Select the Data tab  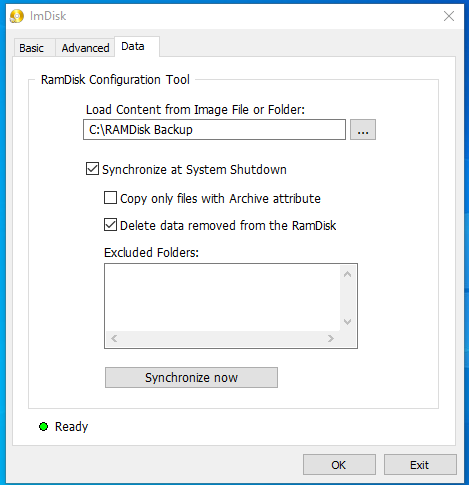133,46
